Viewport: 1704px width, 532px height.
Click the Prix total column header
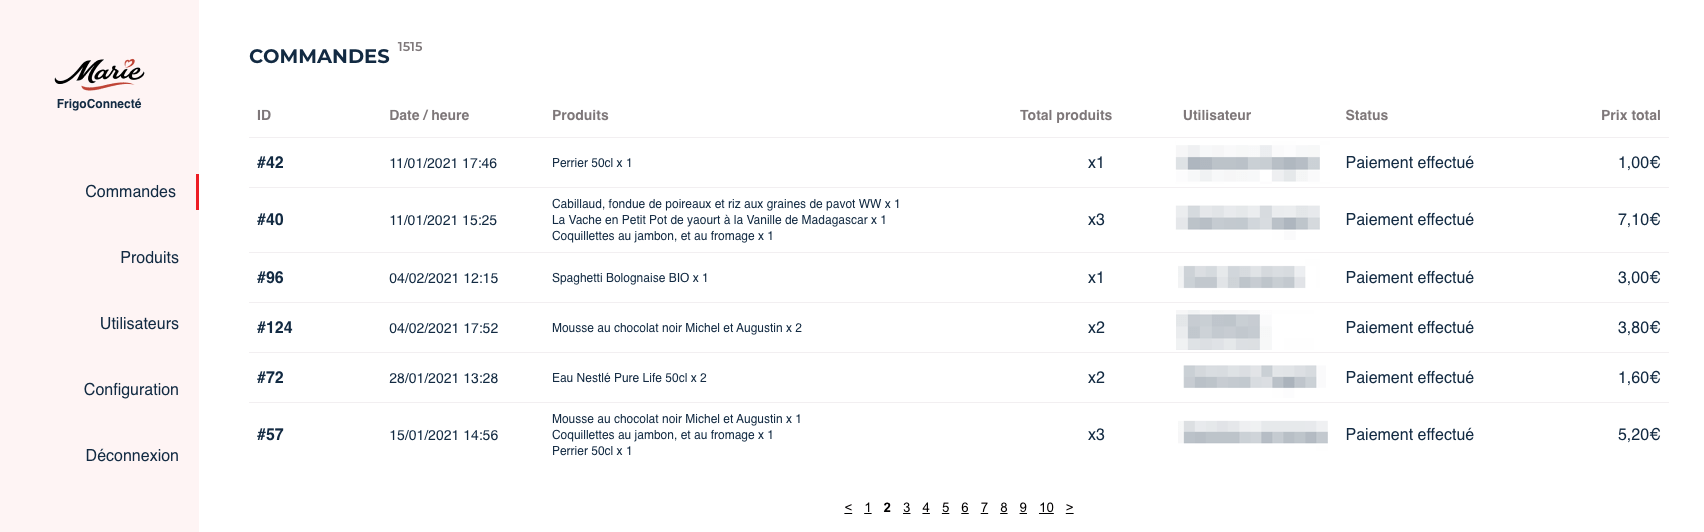pyautogui.click(x=1630, y=115)
